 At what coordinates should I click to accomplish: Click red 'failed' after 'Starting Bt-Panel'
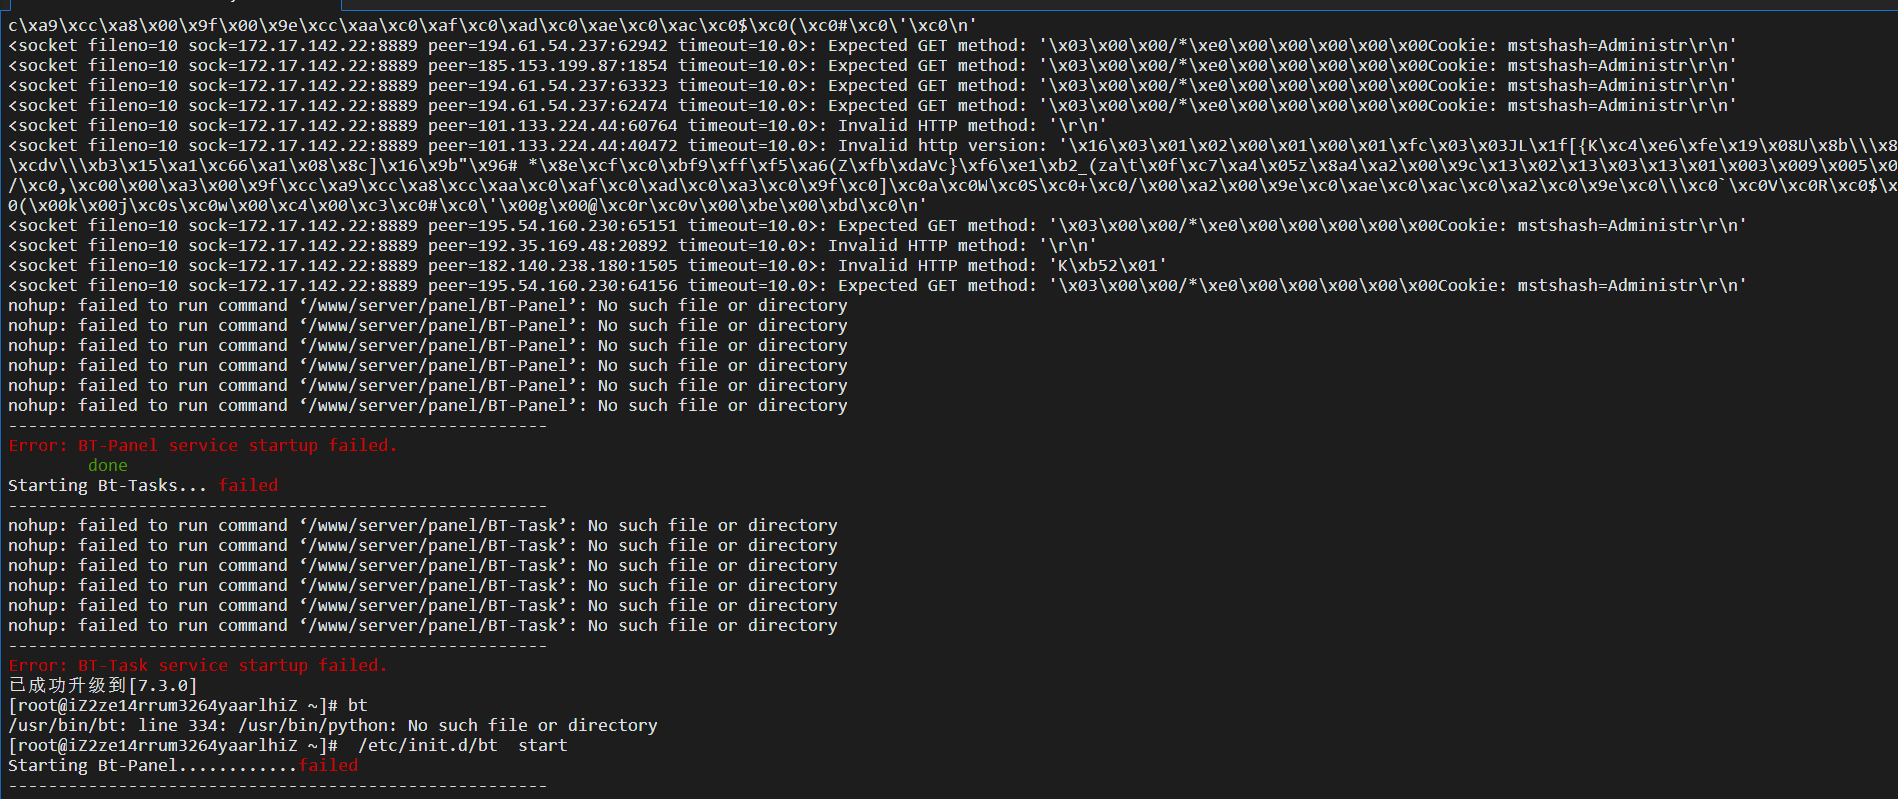tap(328, 765)
